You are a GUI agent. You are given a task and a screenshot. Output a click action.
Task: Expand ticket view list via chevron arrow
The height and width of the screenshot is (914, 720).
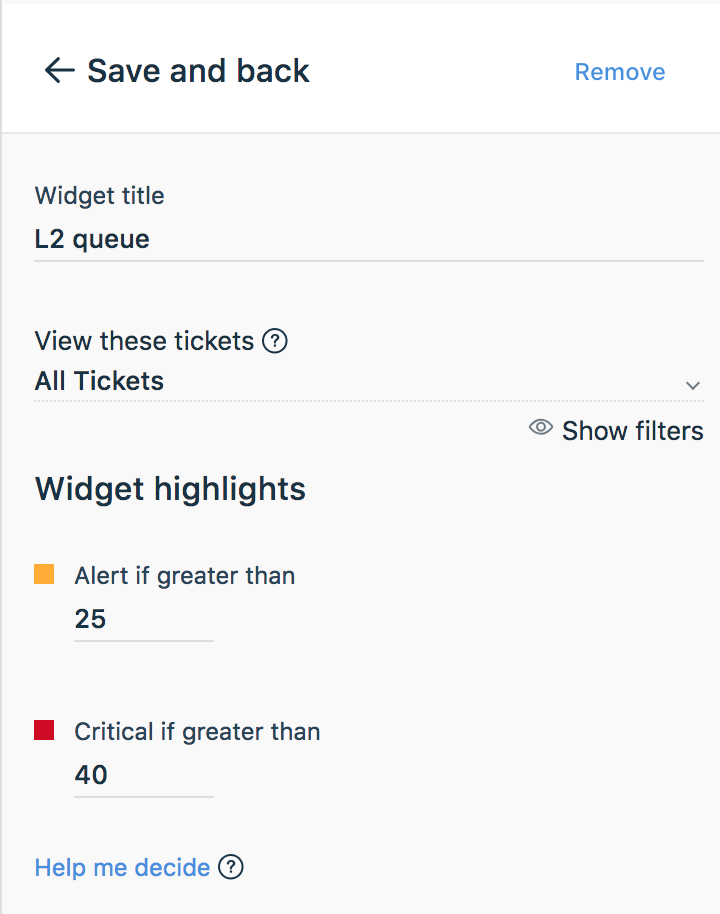(x=693, y=385)
